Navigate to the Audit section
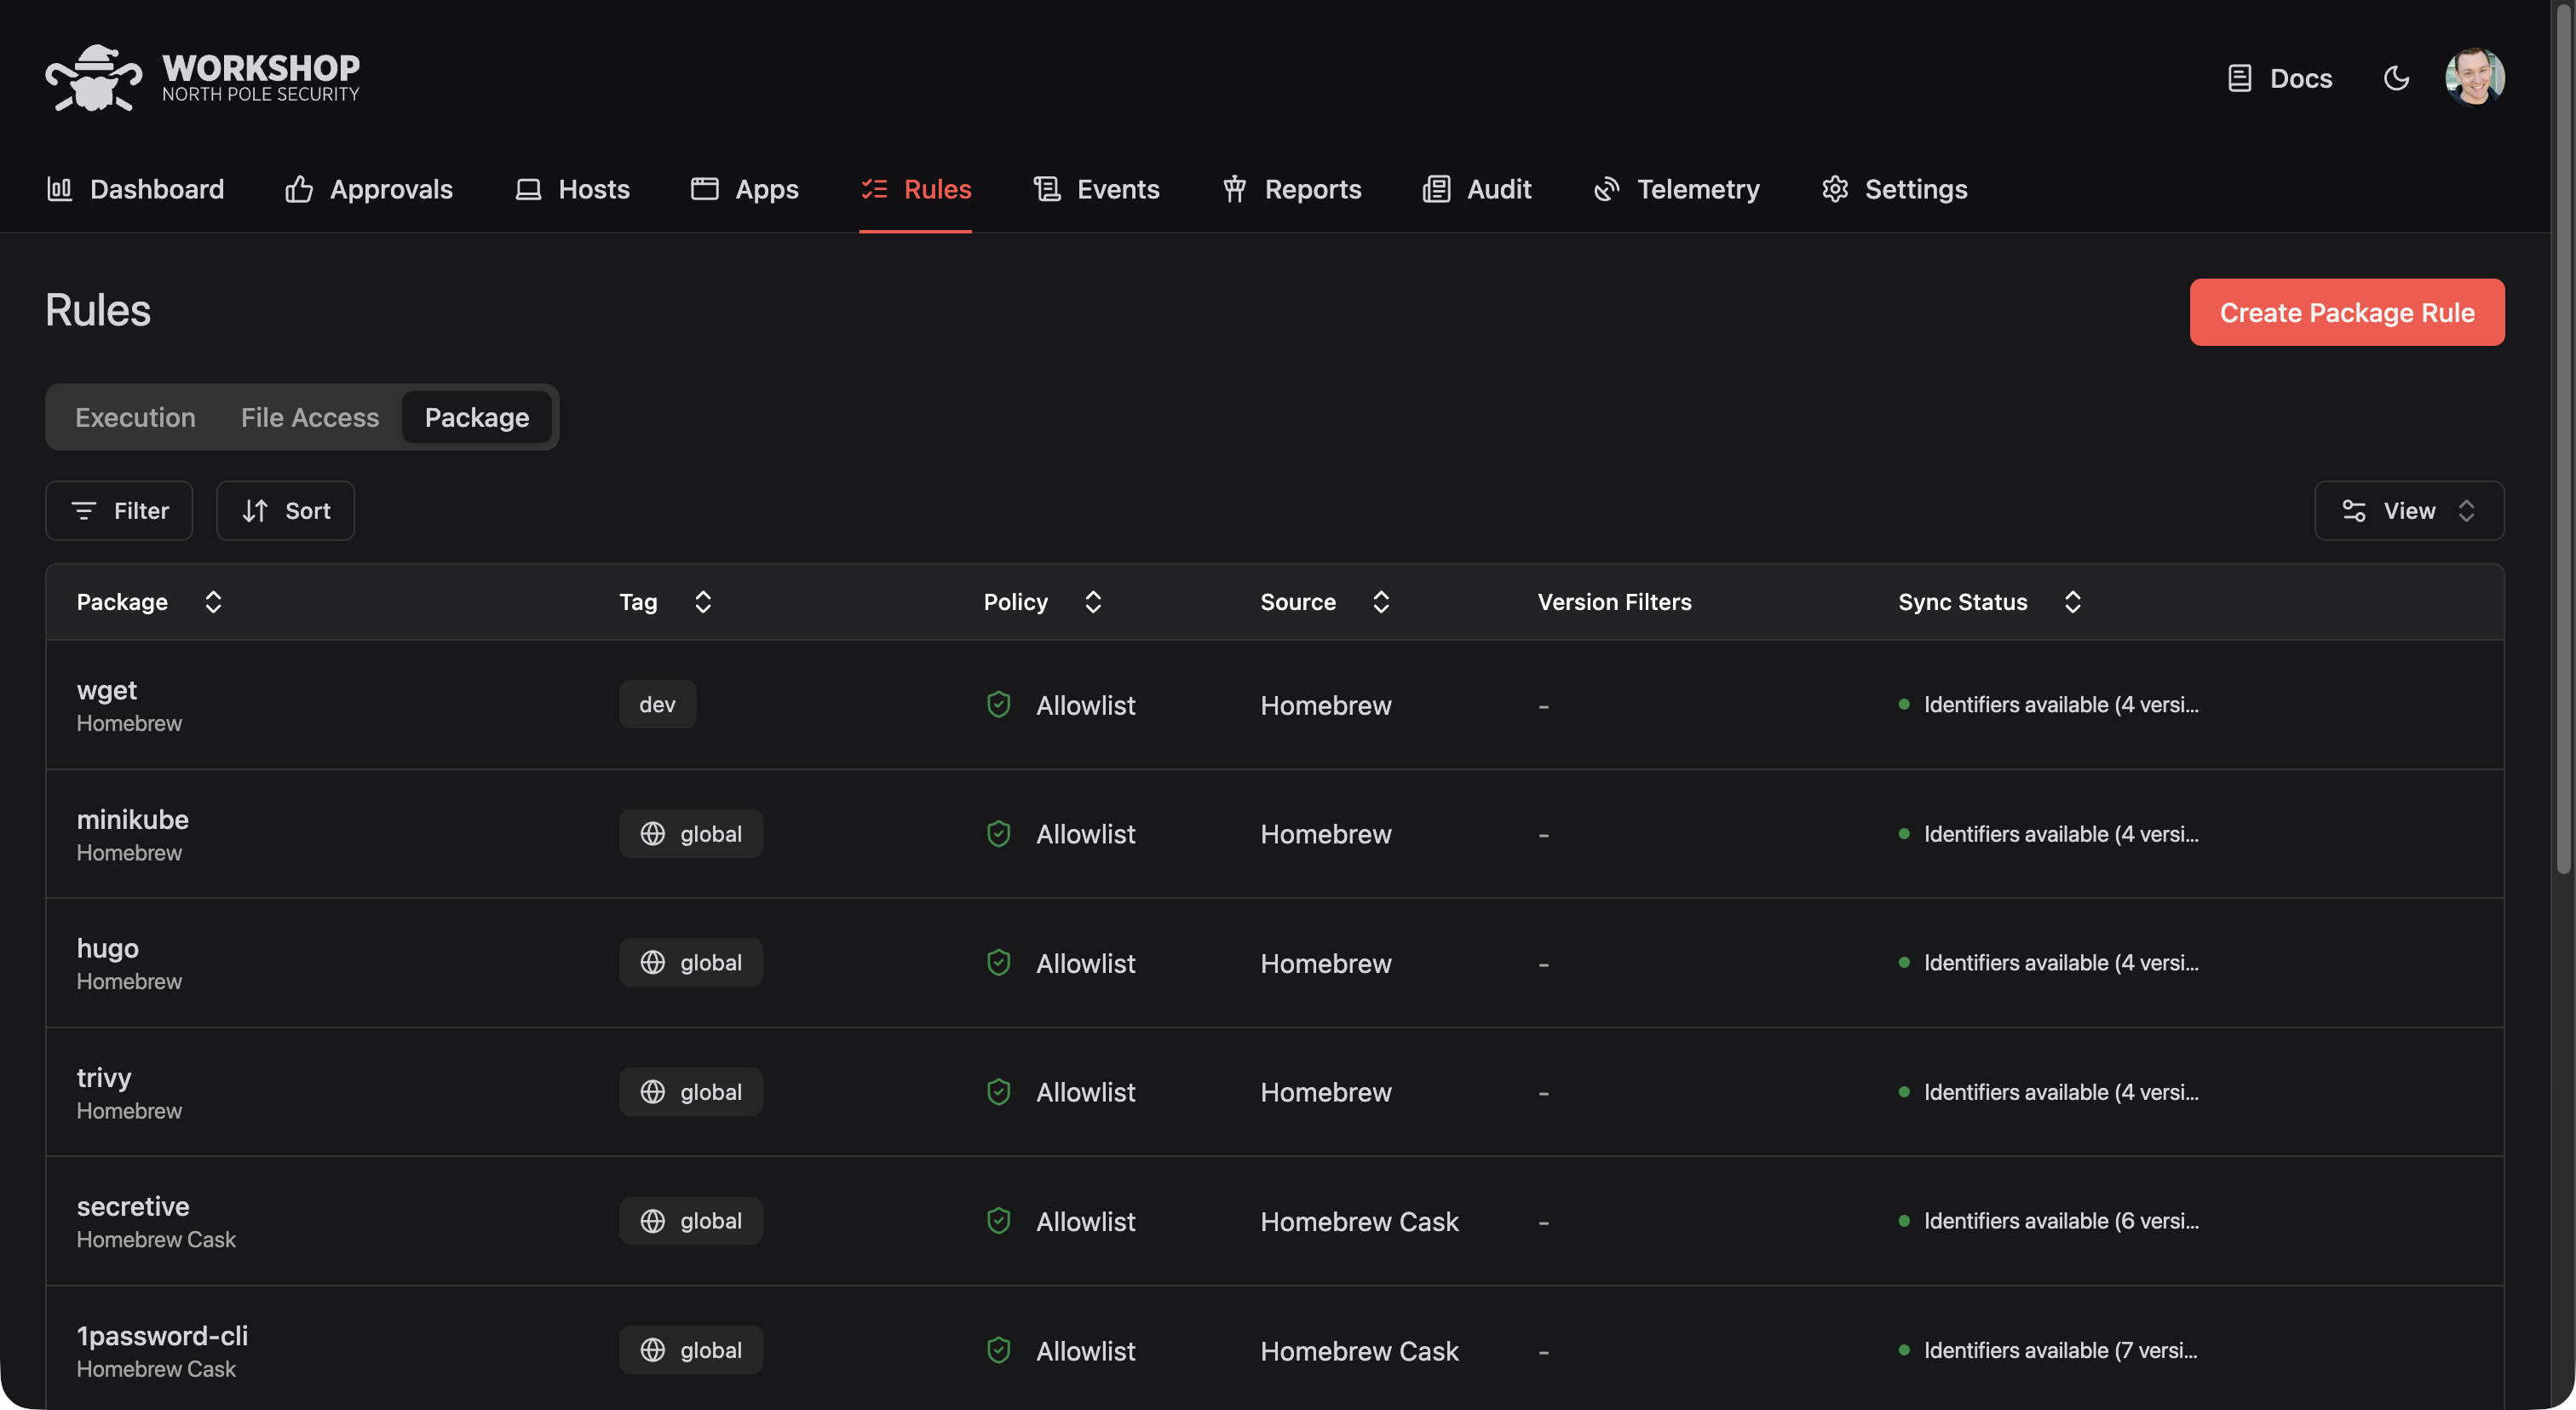Image resolution: width=2576 pixels, height=1410 pixels. coord(1478,189)
